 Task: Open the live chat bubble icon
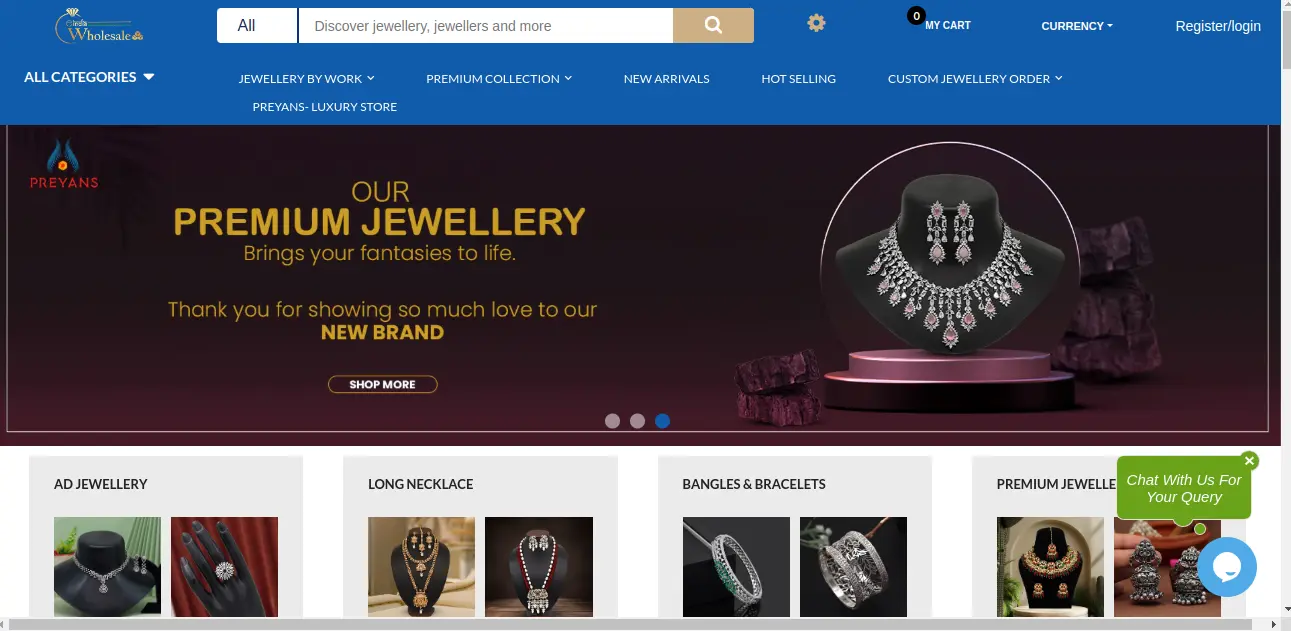pos(1226,567)
